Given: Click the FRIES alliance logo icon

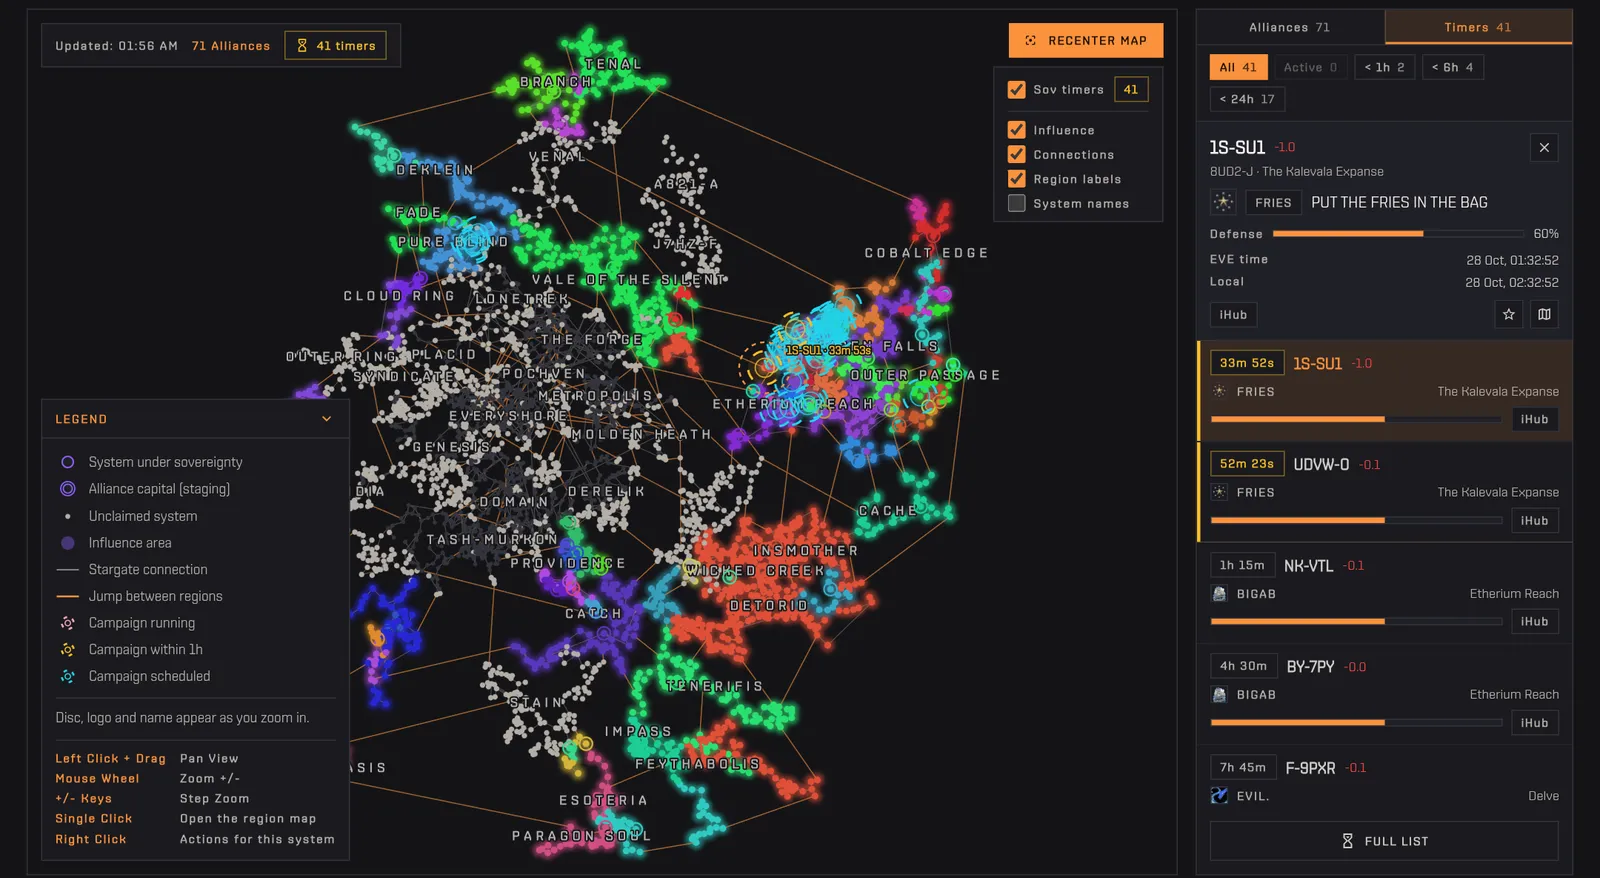Looking at the screenshot, I should (x=1223, y=202).
